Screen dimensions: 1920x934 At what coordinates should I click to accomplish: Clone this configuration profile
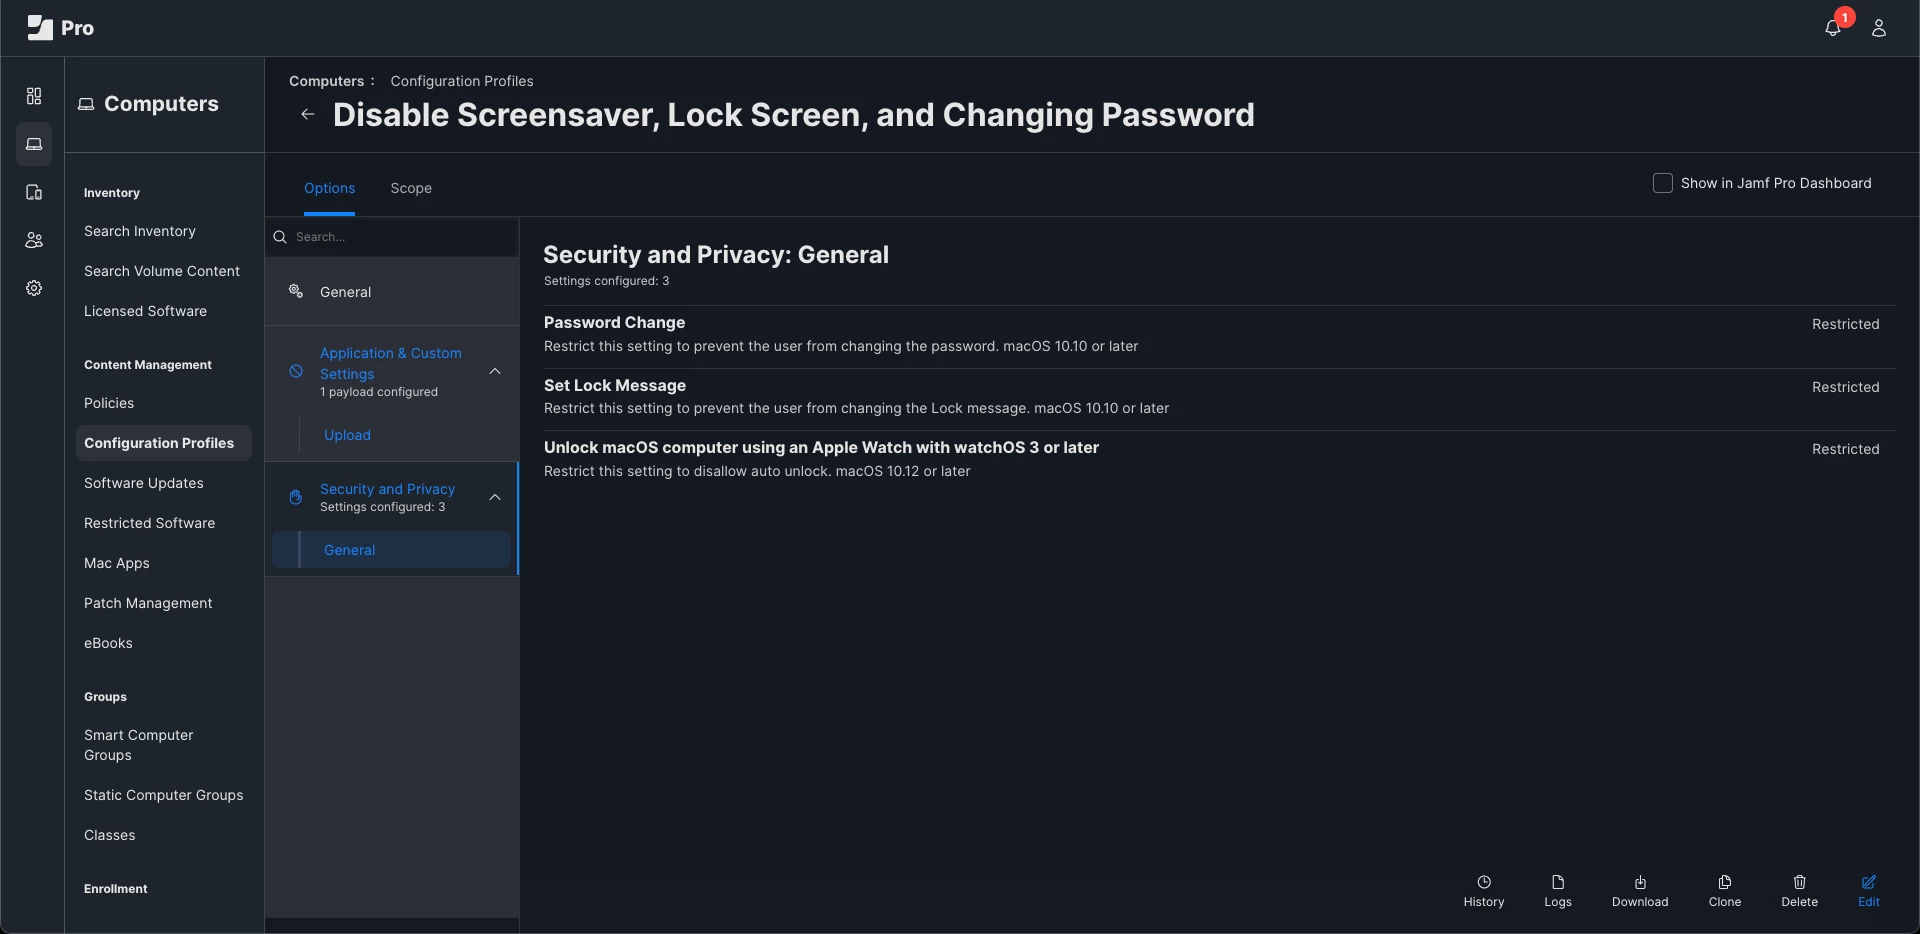tap(1725, 891)
